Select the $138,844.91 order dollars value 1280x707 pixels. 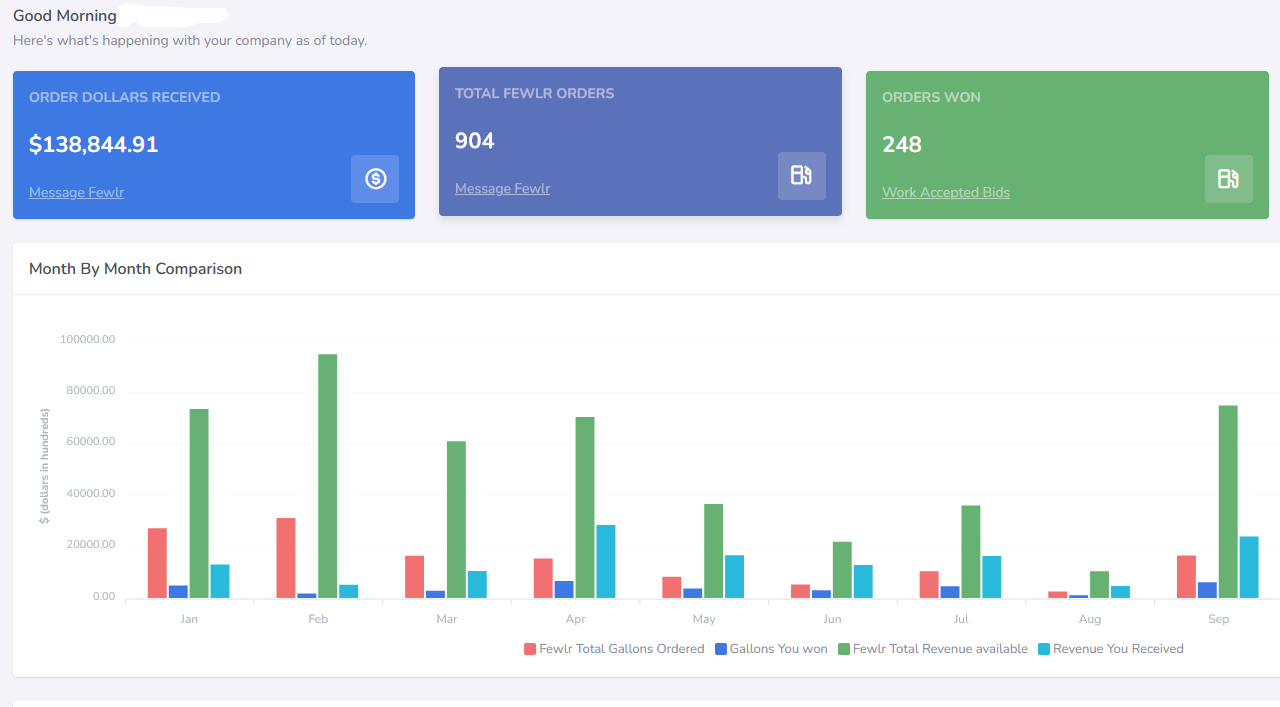[94, 144]
